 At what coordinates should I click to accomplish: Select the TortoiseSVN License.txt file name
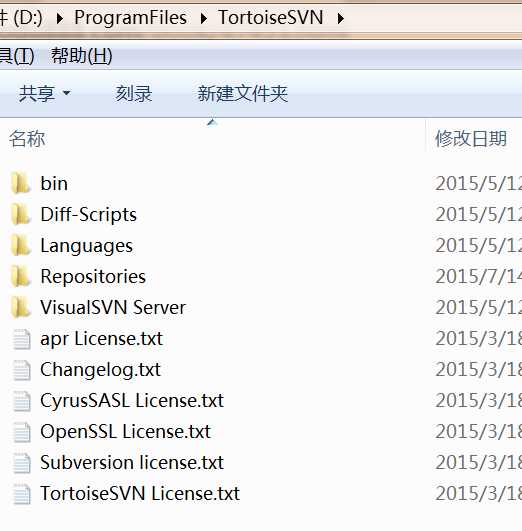coord(140,494)
